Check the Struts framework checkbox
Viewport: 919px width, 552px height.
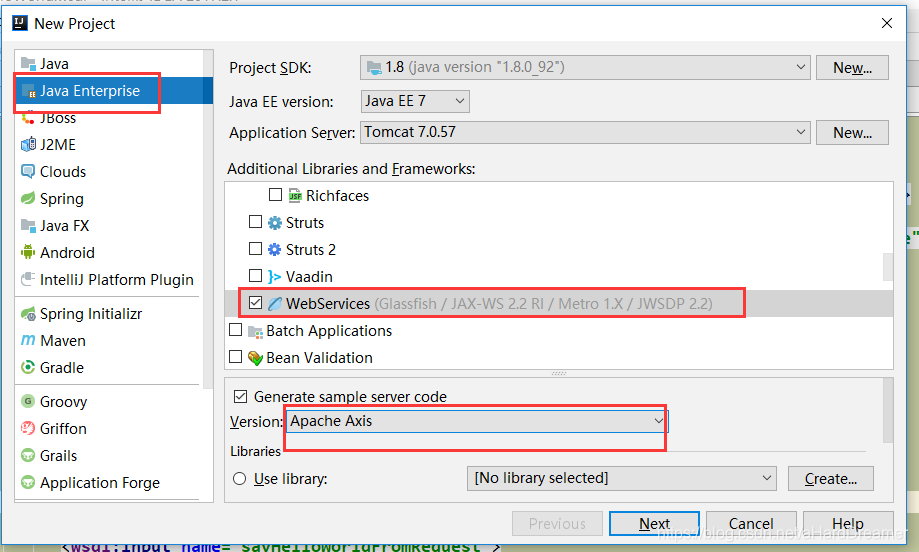[255, 221]
